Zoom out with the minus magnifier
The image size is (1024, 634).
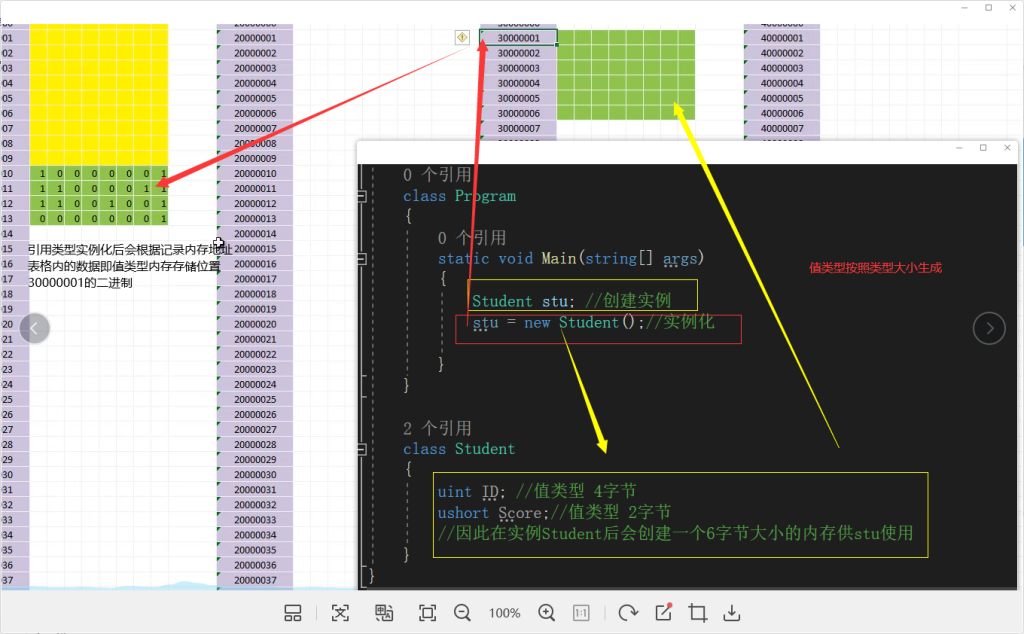(462, 612)
